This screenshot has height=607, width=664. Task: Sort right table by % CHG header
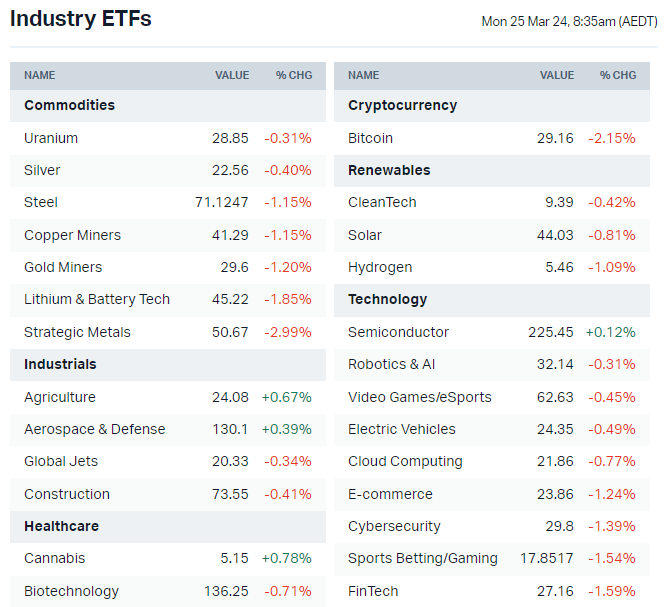point(618,75)
